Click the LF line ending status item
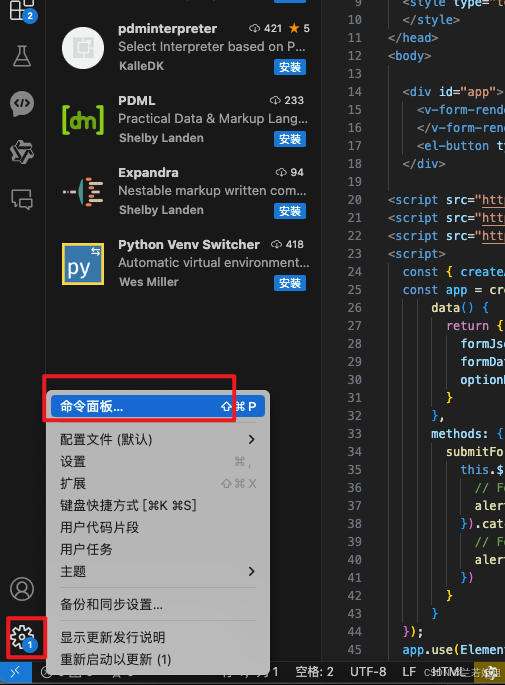Screen dimensions: 505x685 click(x=409, y=671)
